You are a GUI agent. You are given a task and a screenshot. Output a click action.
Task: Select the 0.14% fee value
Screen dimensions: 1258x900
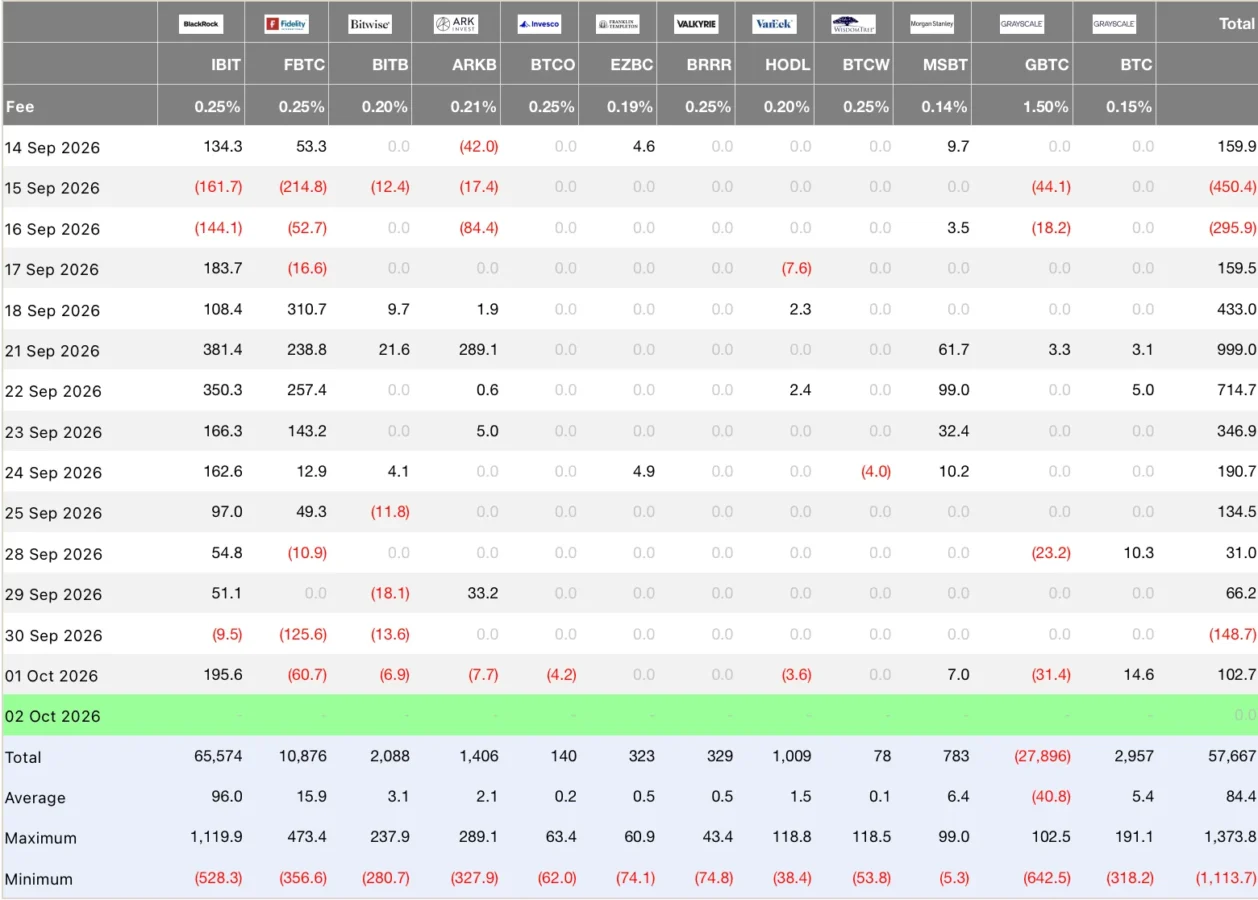[945, 106]
